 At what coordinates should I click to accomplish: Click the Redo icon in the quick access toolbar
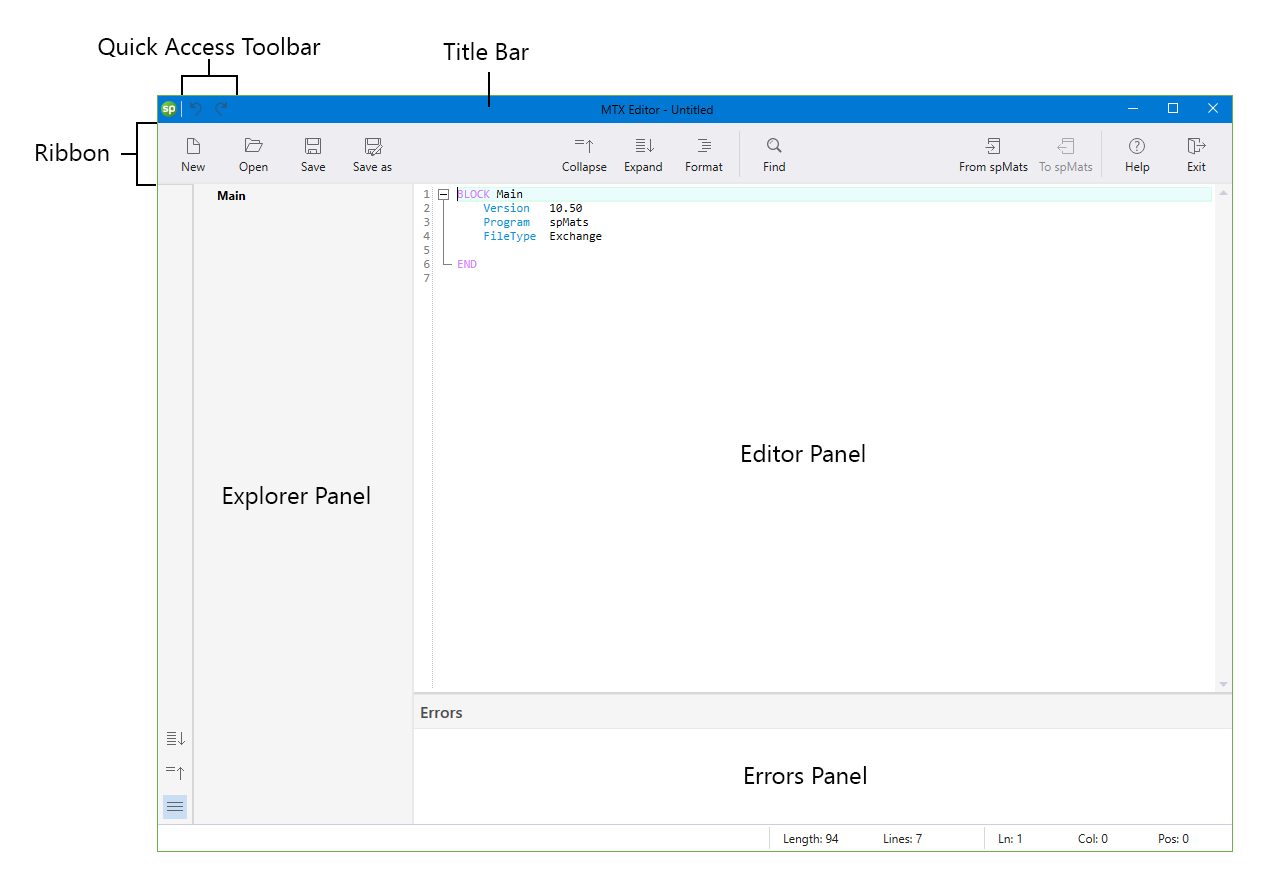tap(221, 109)
